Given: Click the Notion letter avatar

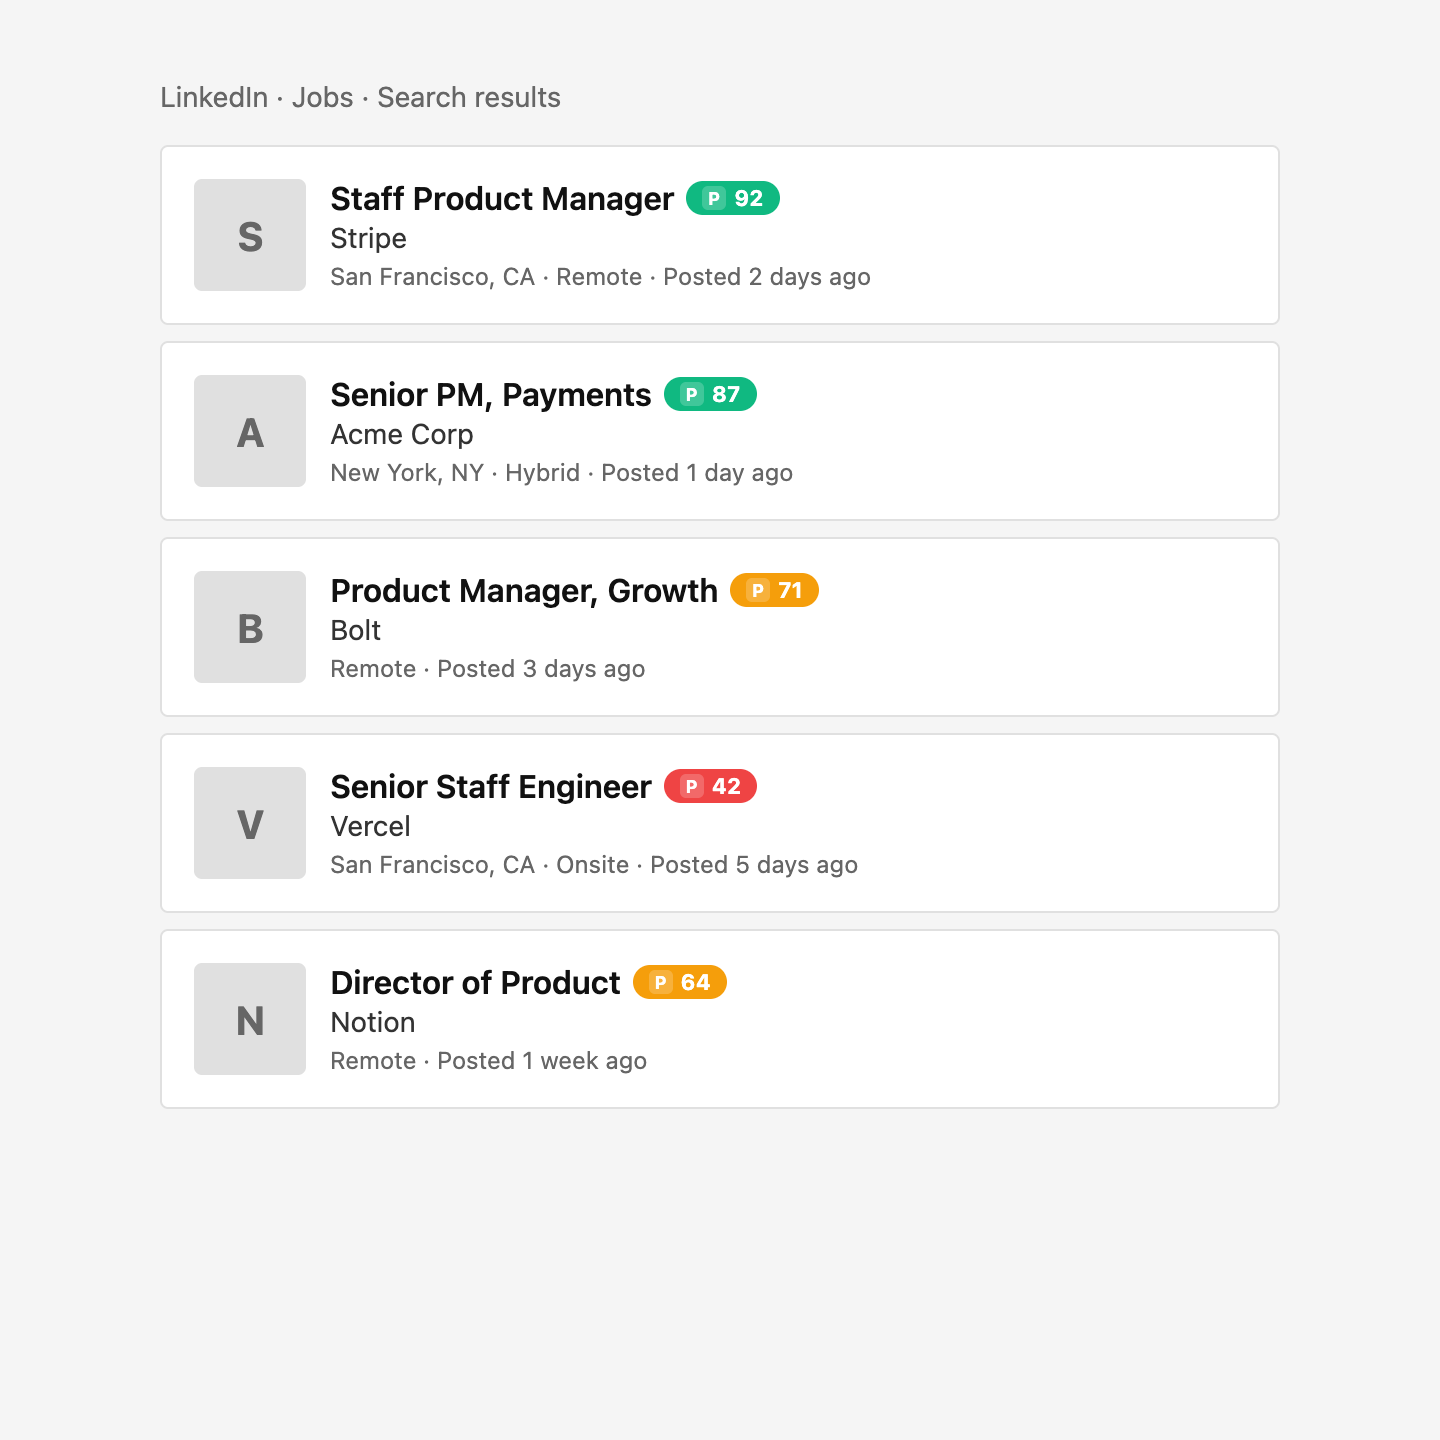Looking at the screenshot, I should (249, 1019).
